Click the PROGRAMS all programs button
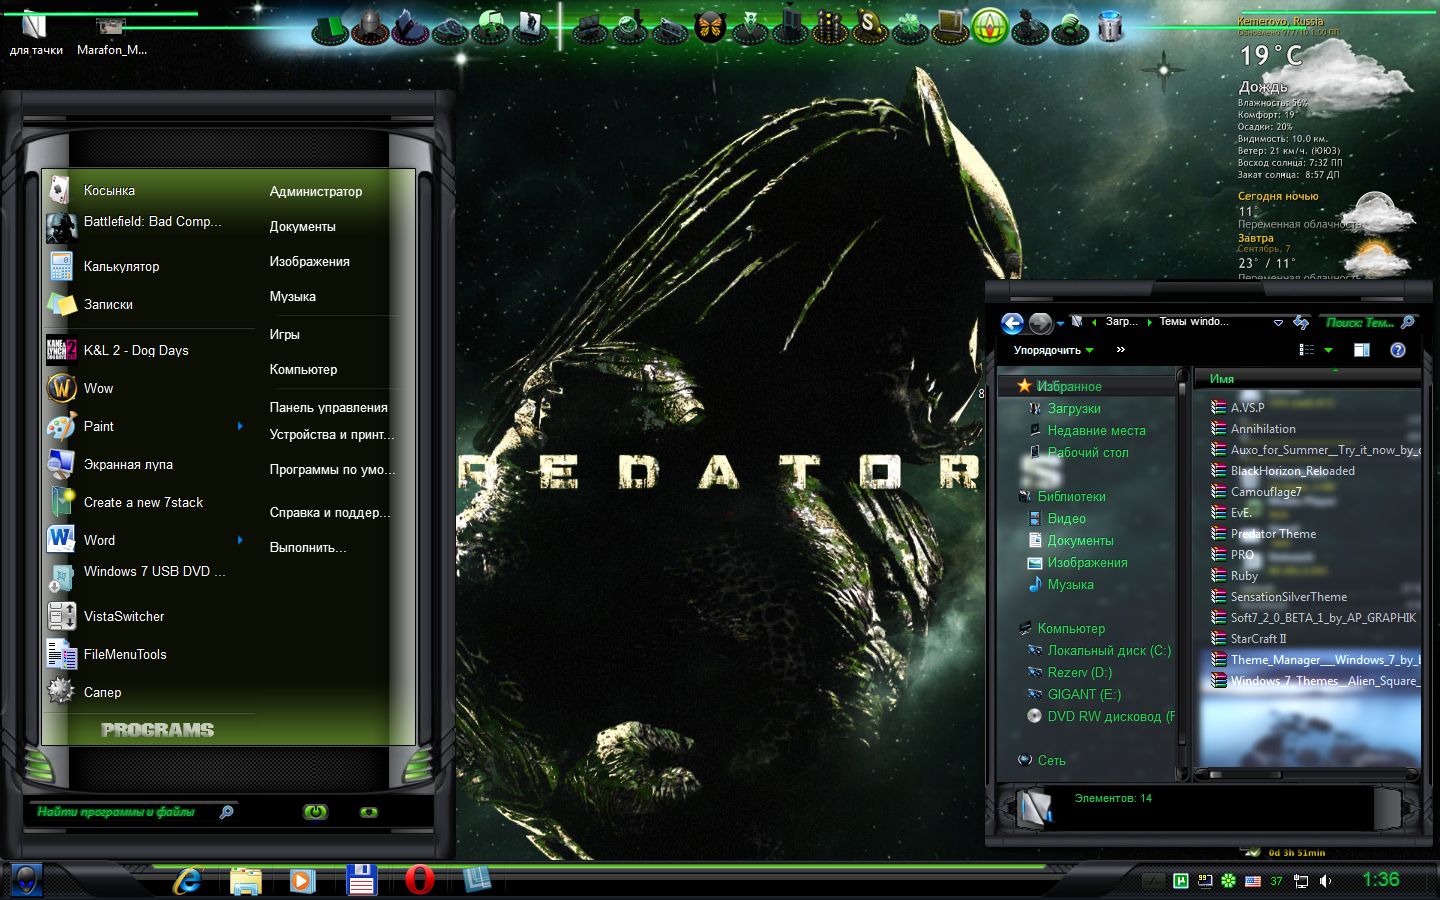 click(x=157, y=730)
